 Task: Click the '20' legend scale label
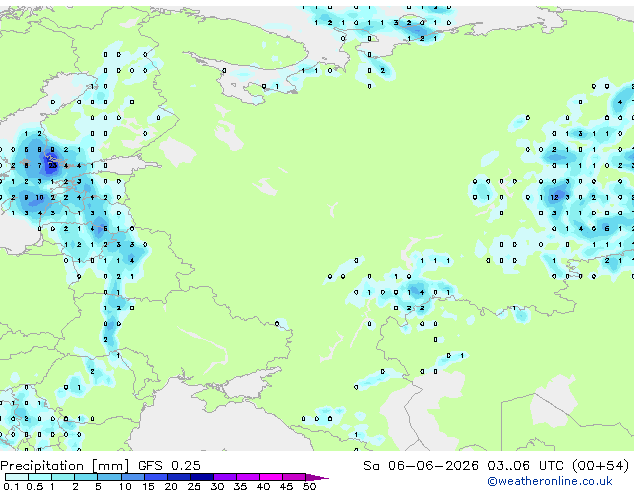[171, 486]
